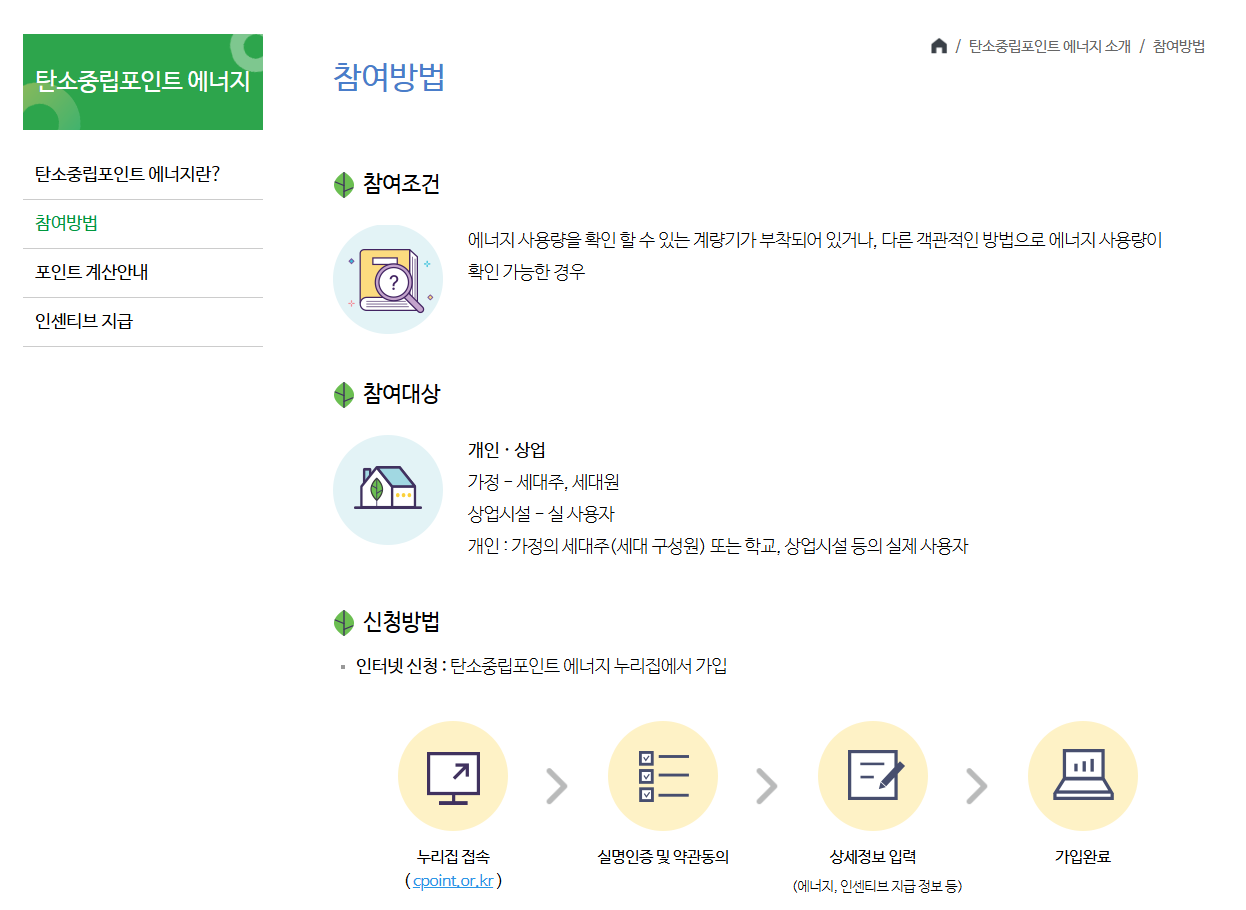Select the magnifying glass book icon under 참여조건
This screenshot has height=910, width=1246.
(x=388, y=278)
